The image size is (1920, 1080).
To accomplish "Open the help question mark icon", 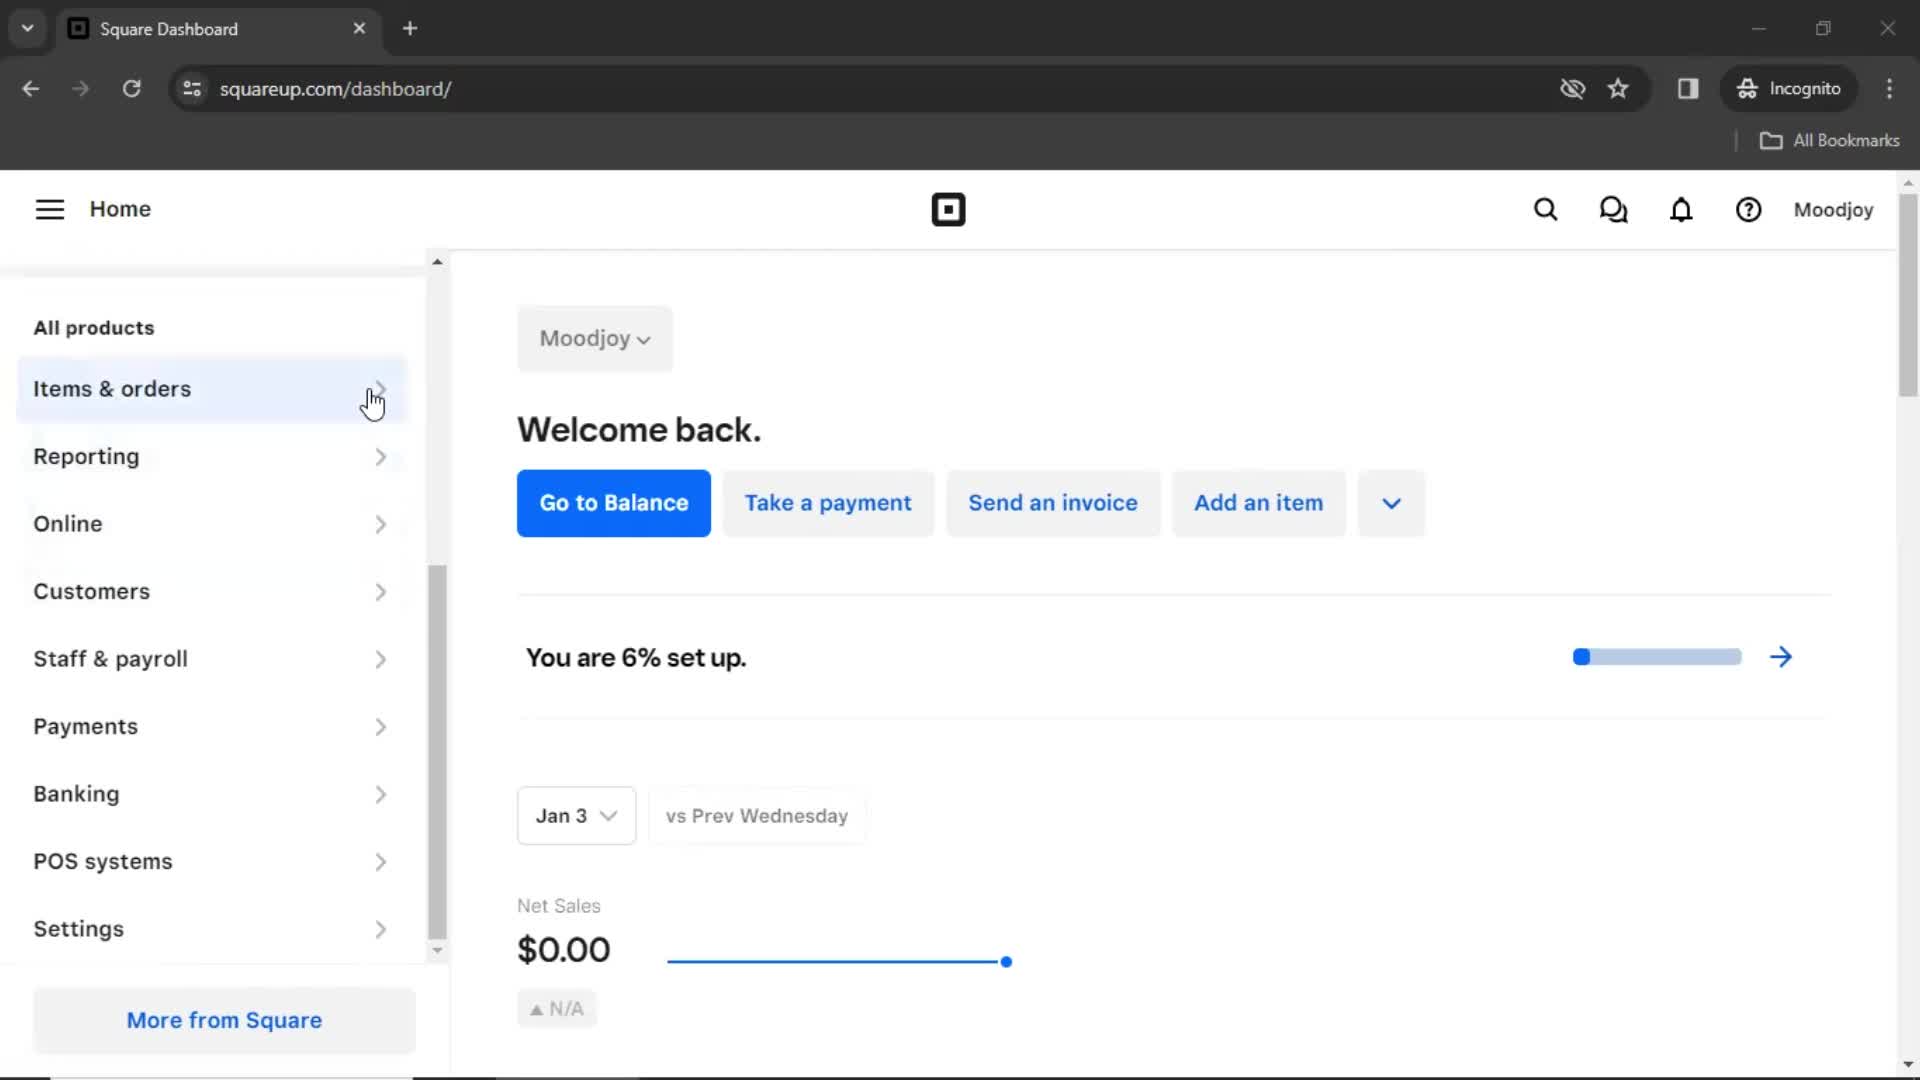I will pos(1750,210).
